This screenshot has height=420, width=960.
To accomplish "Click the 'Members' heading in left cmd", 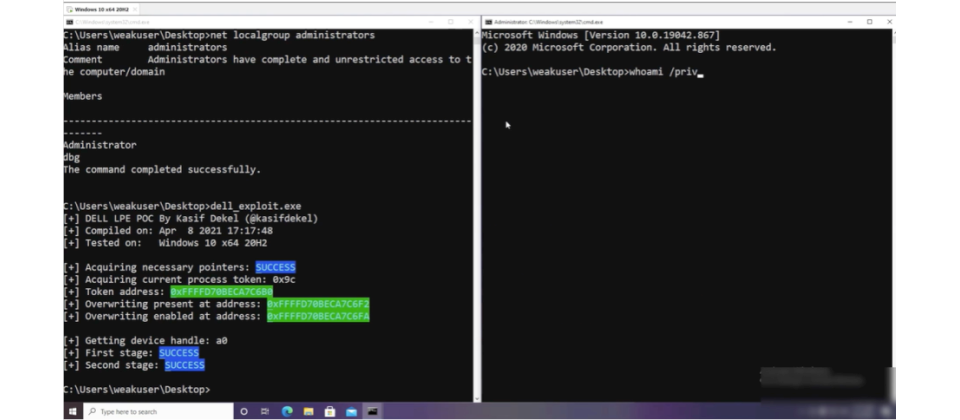I will 83,96.
